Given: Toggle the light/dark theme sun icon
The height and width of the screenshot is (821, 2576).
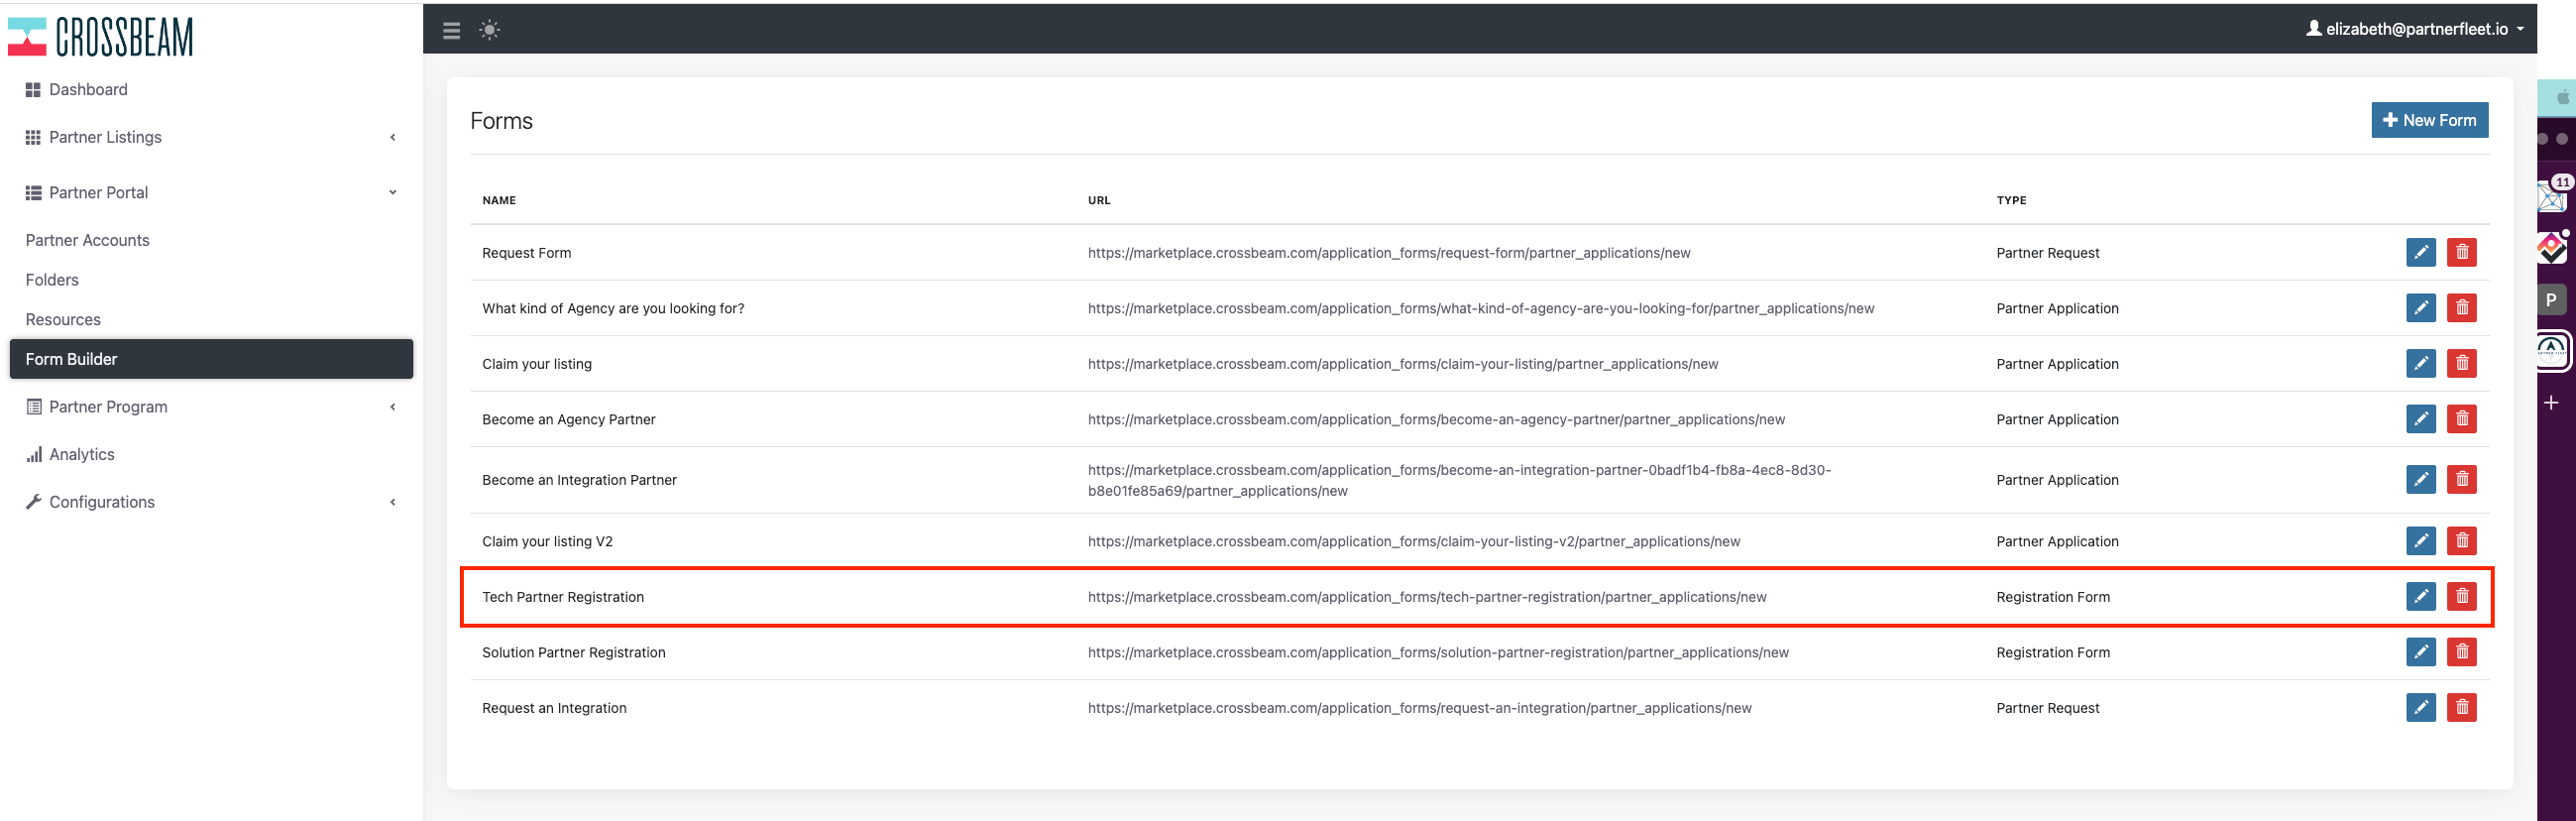Looking at the screenshot, I should point(489,30).
